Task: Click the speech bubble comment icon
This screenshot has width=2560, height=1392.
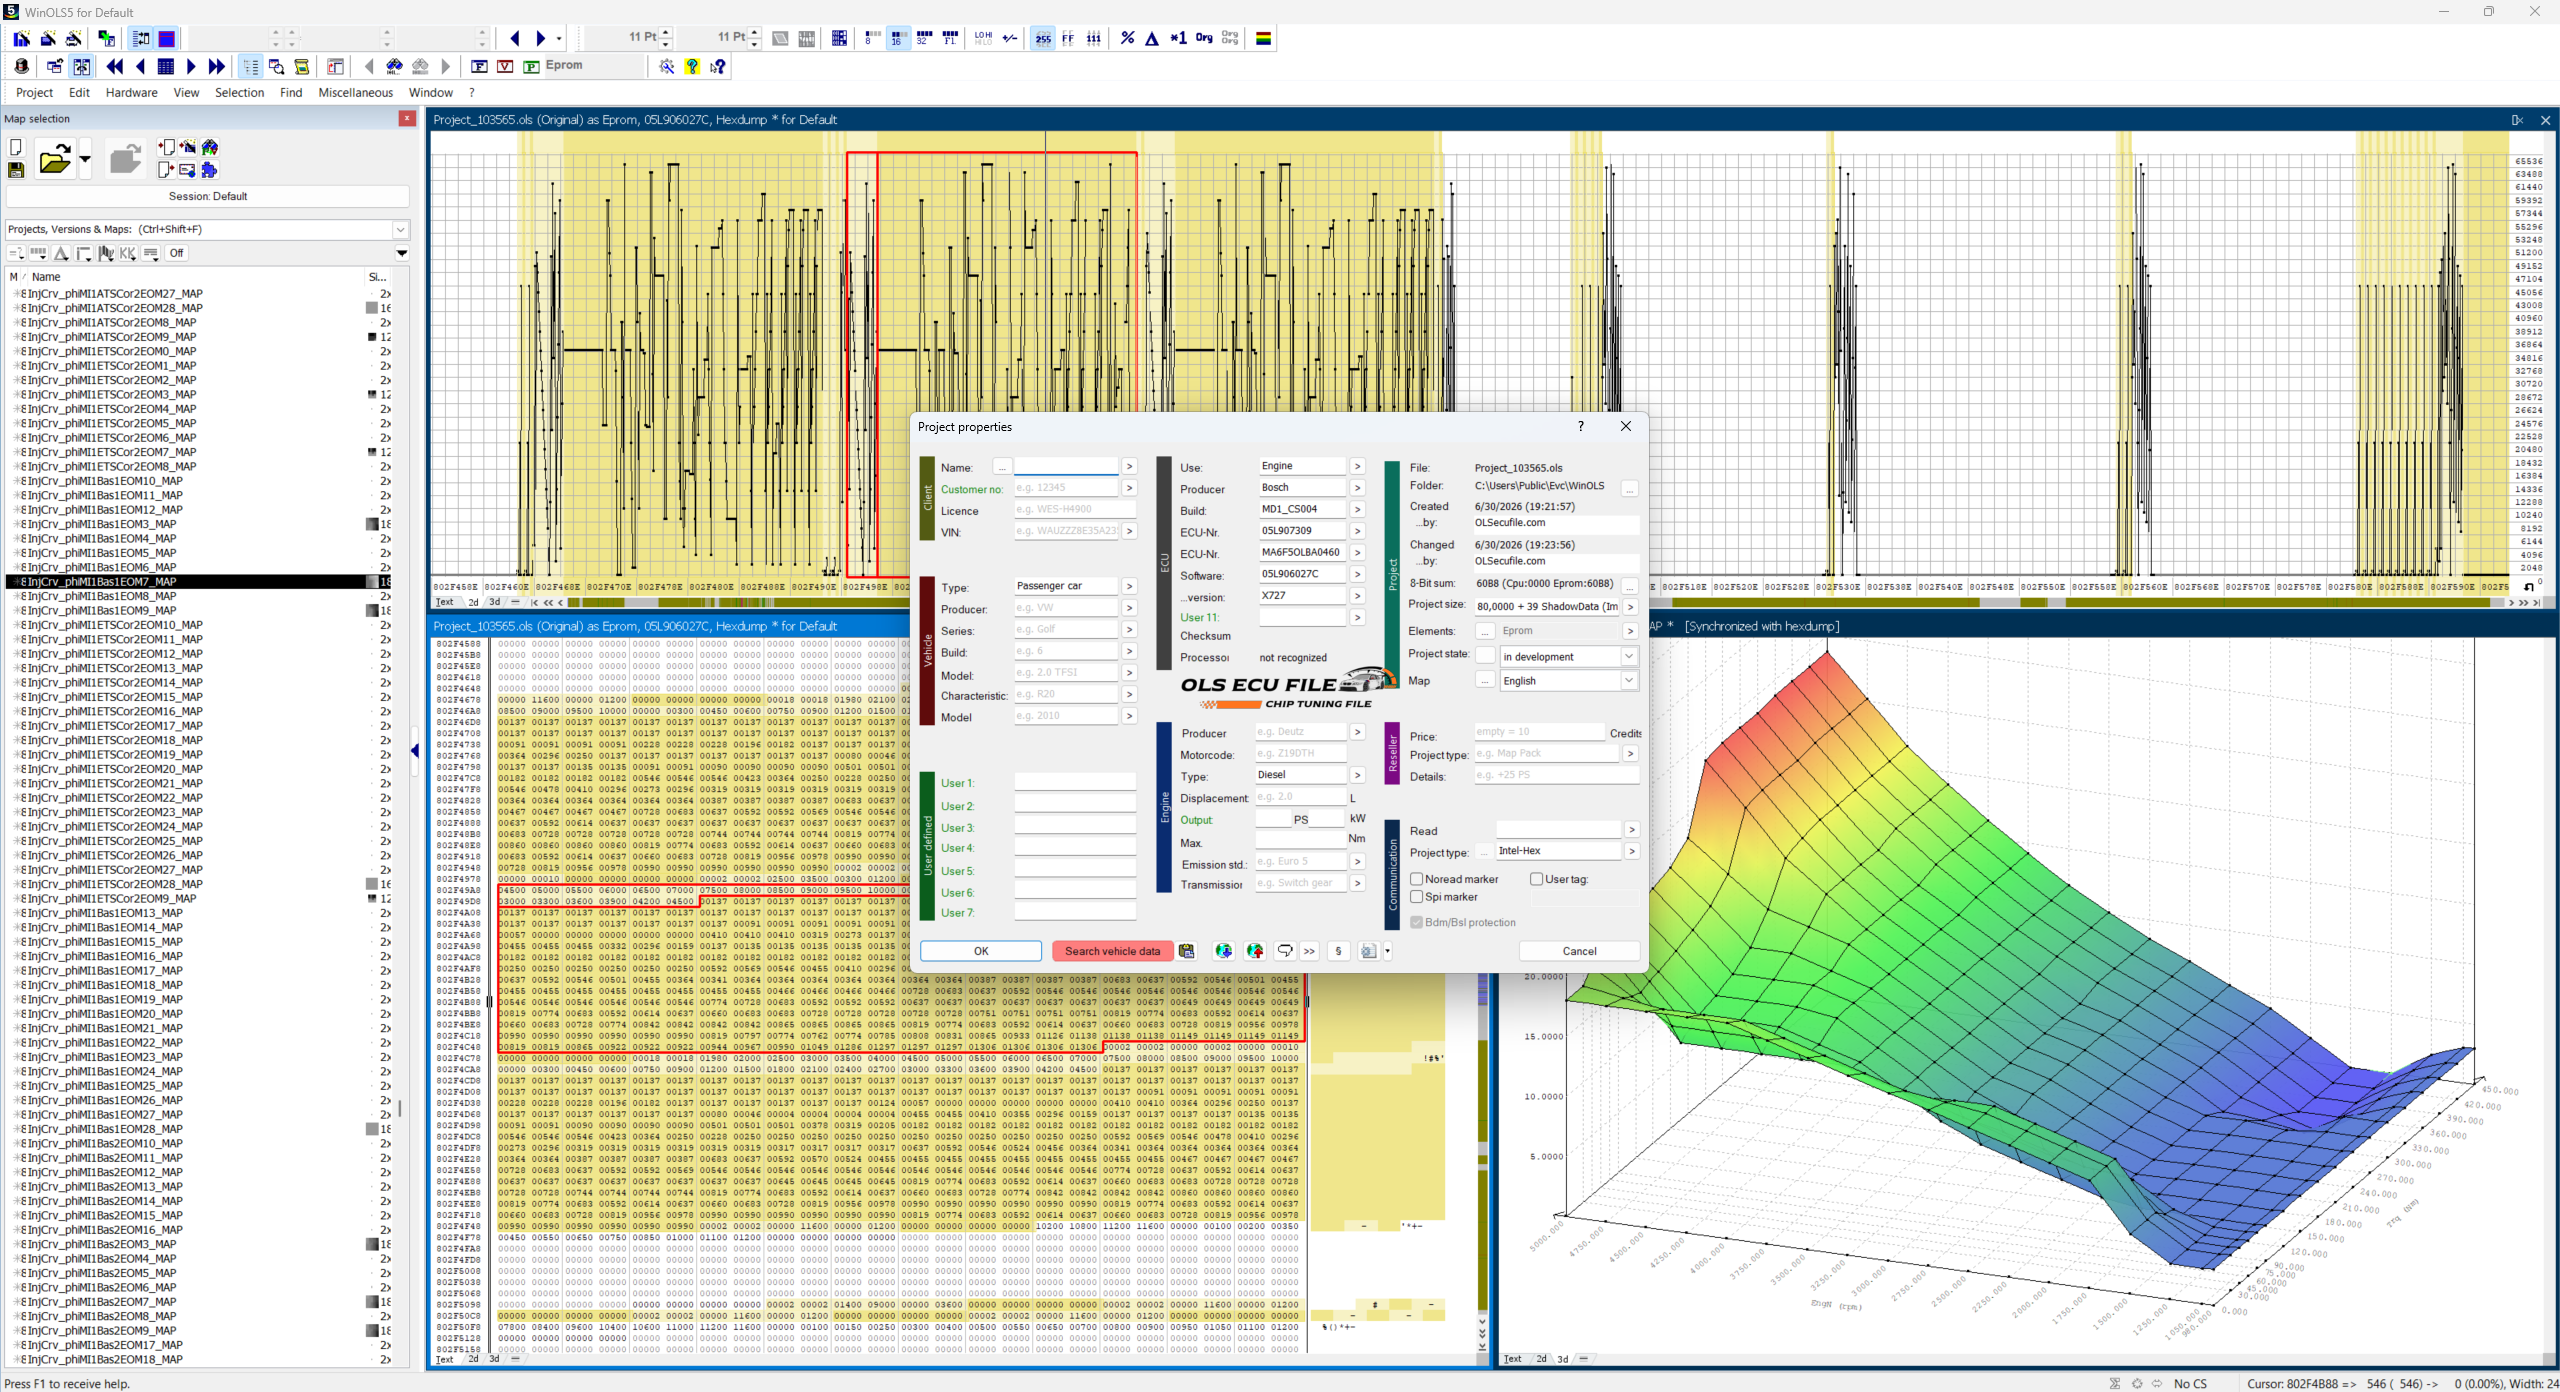Action: pyautogui.click(x=1284, y=951)
